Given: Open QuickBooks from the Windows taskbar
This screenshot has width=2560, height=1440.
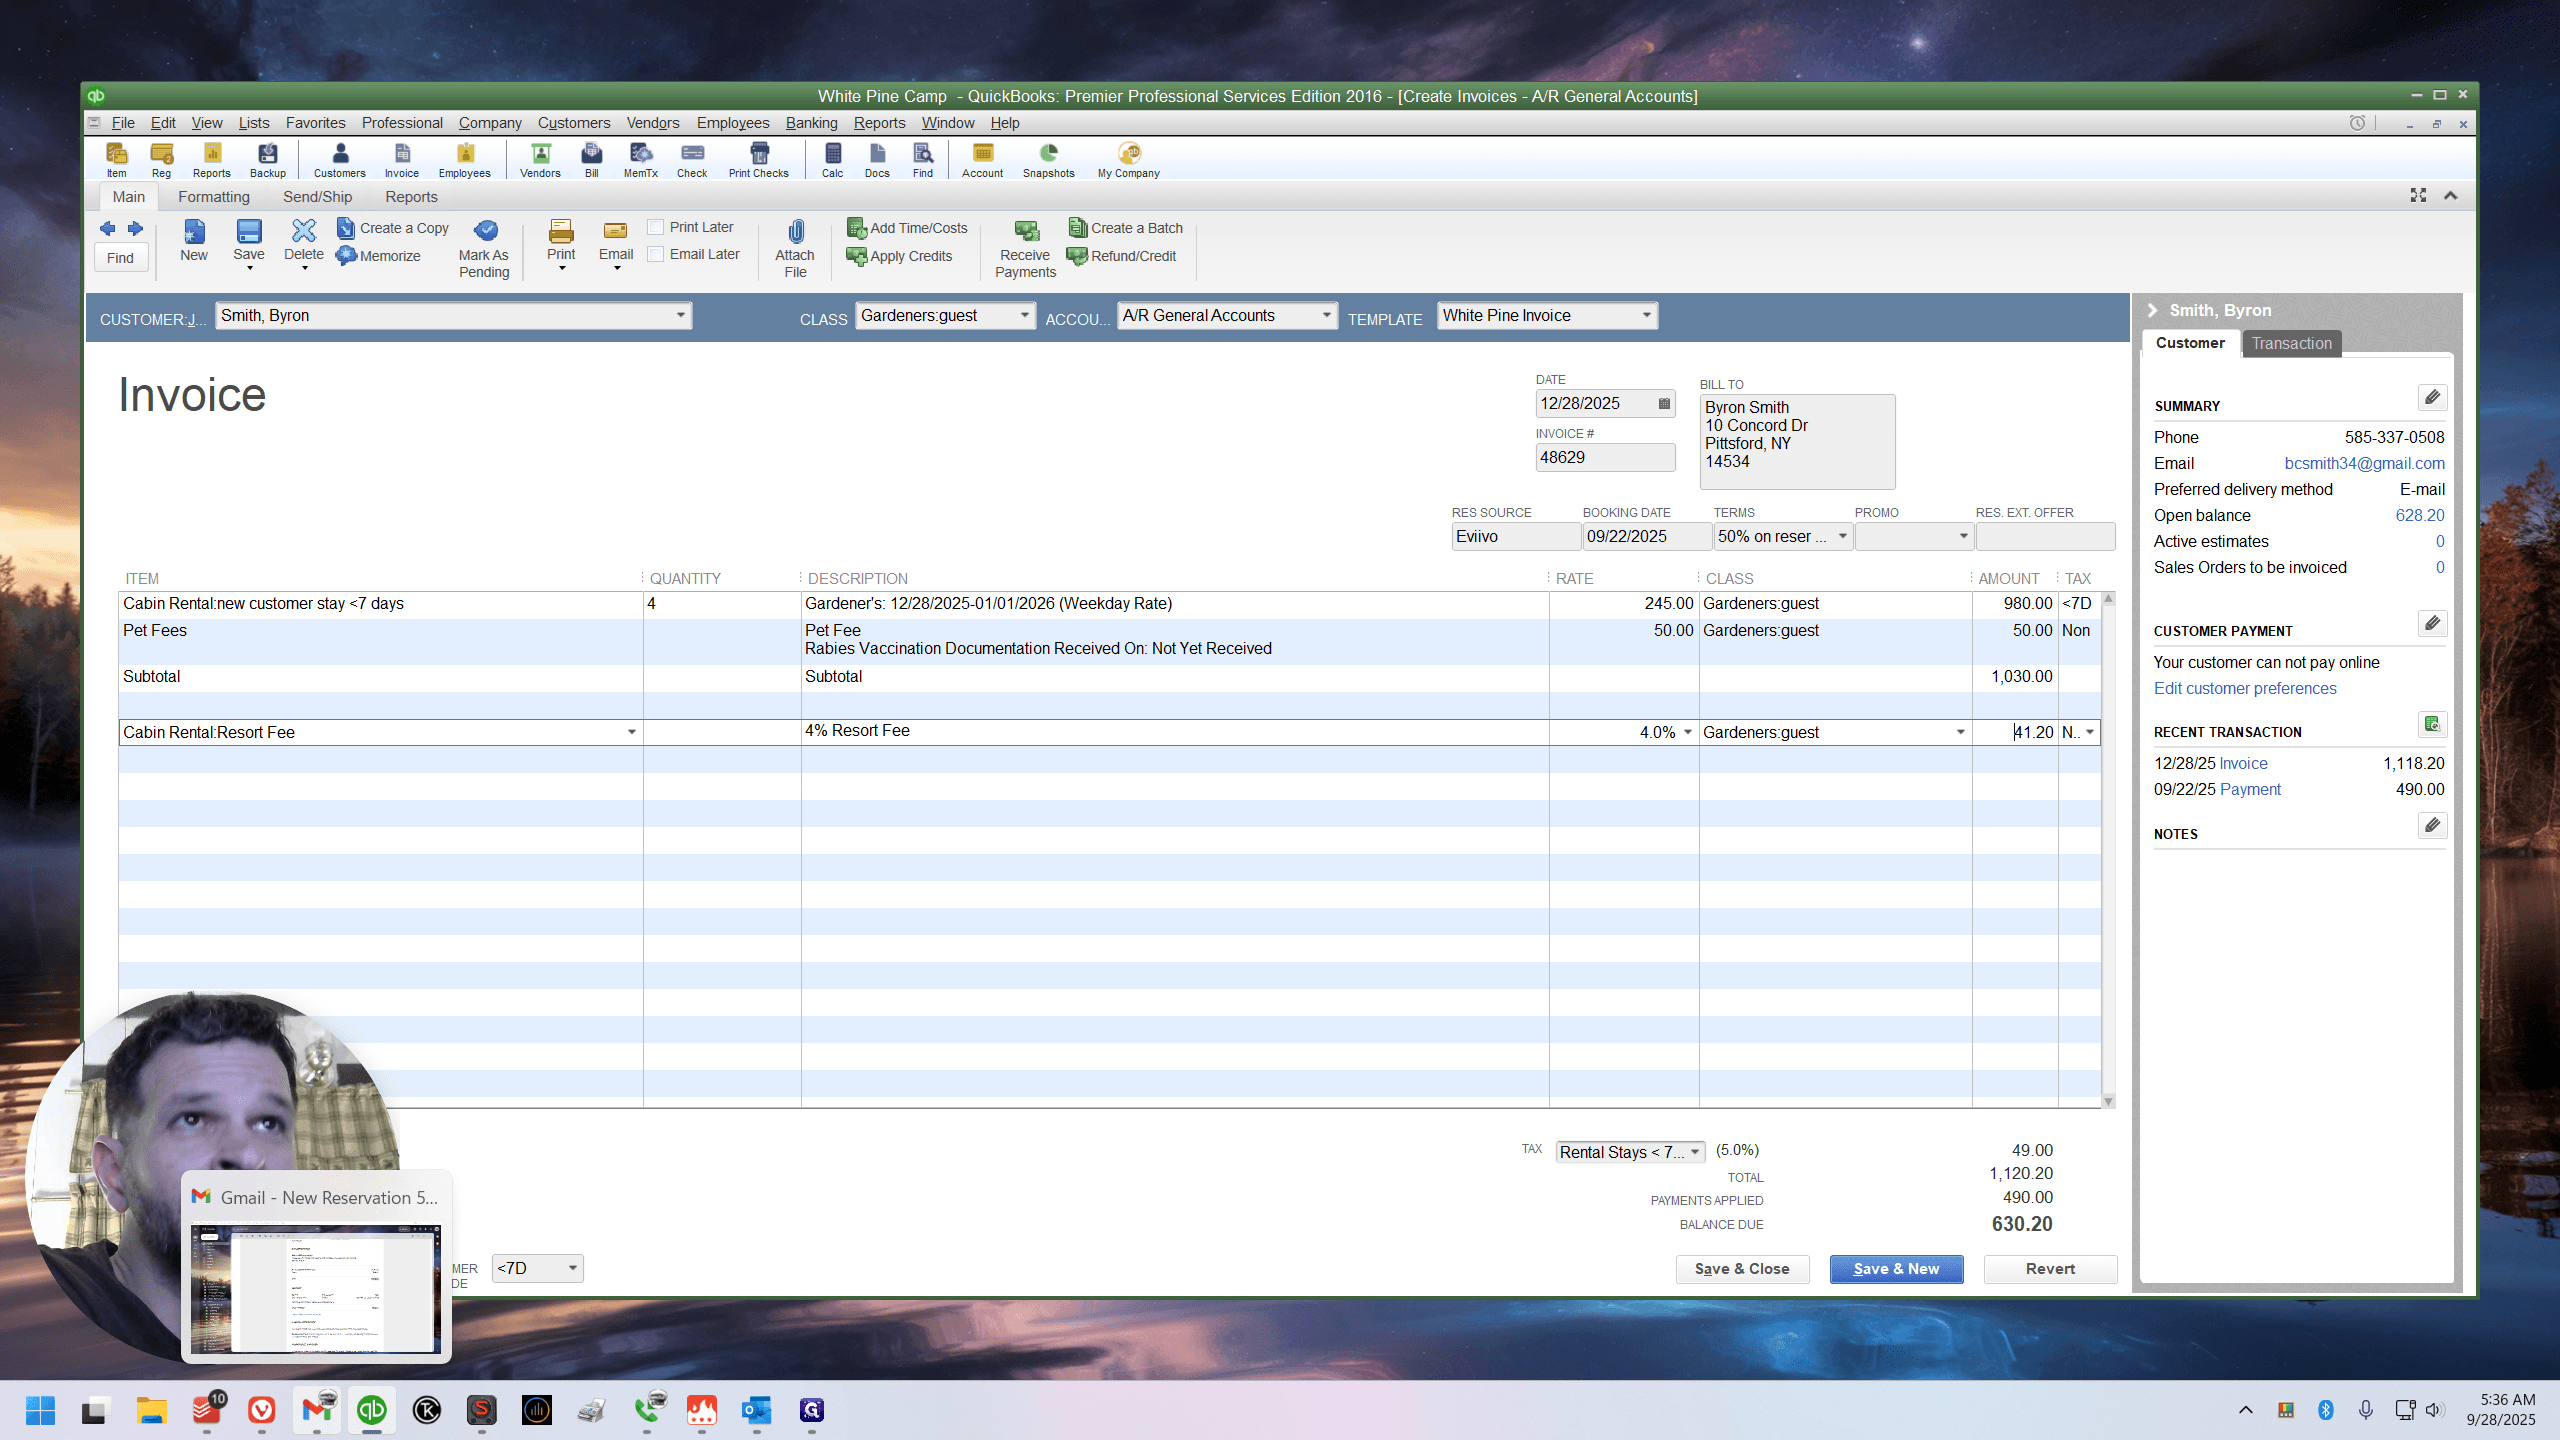Looking at the screenshot, I should [371, 1410].
